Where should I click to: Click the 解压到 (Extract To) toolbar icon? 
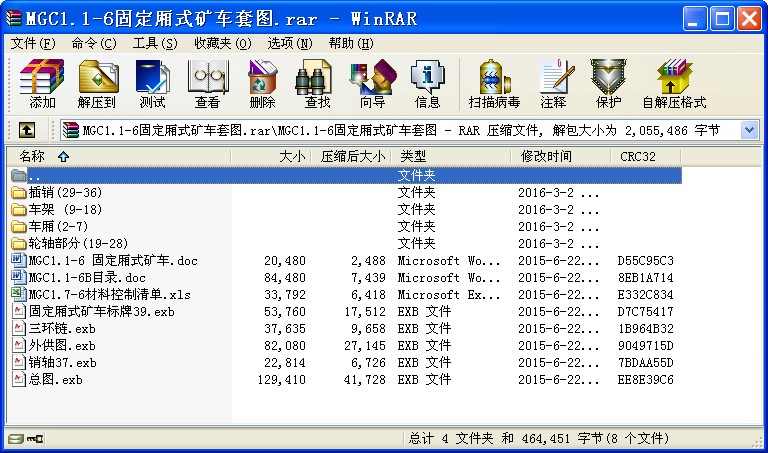97,77
